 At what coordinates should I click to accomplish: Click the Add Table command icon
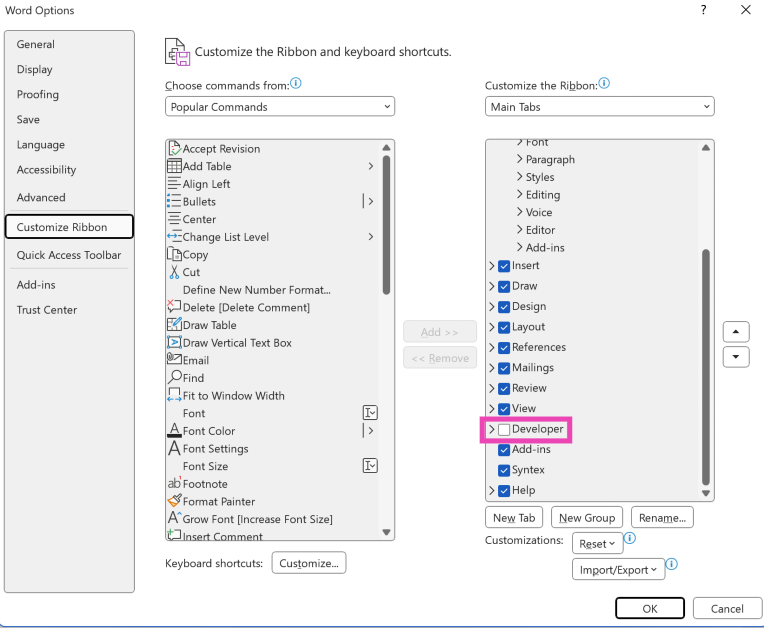[x=174, y=166]
